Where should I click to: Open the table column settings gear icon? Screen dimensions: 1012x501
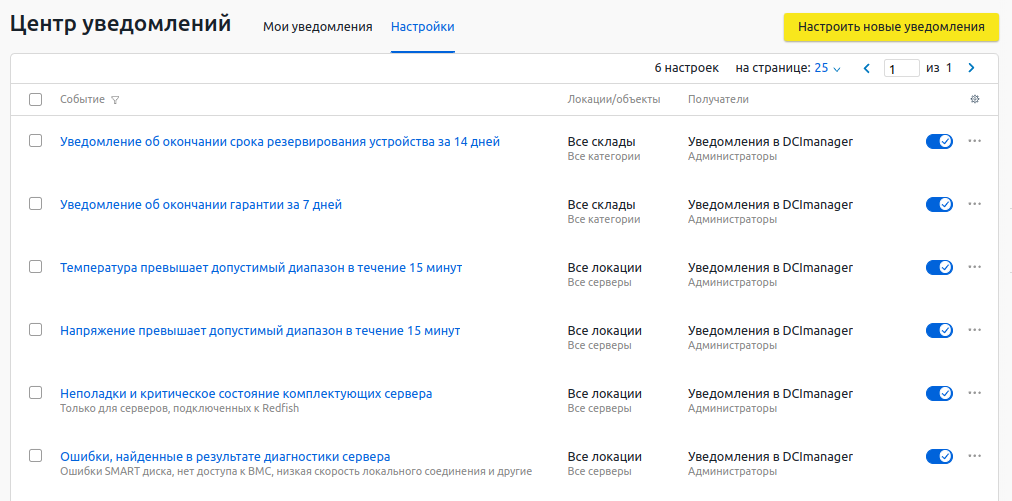[x=975, y=99]
